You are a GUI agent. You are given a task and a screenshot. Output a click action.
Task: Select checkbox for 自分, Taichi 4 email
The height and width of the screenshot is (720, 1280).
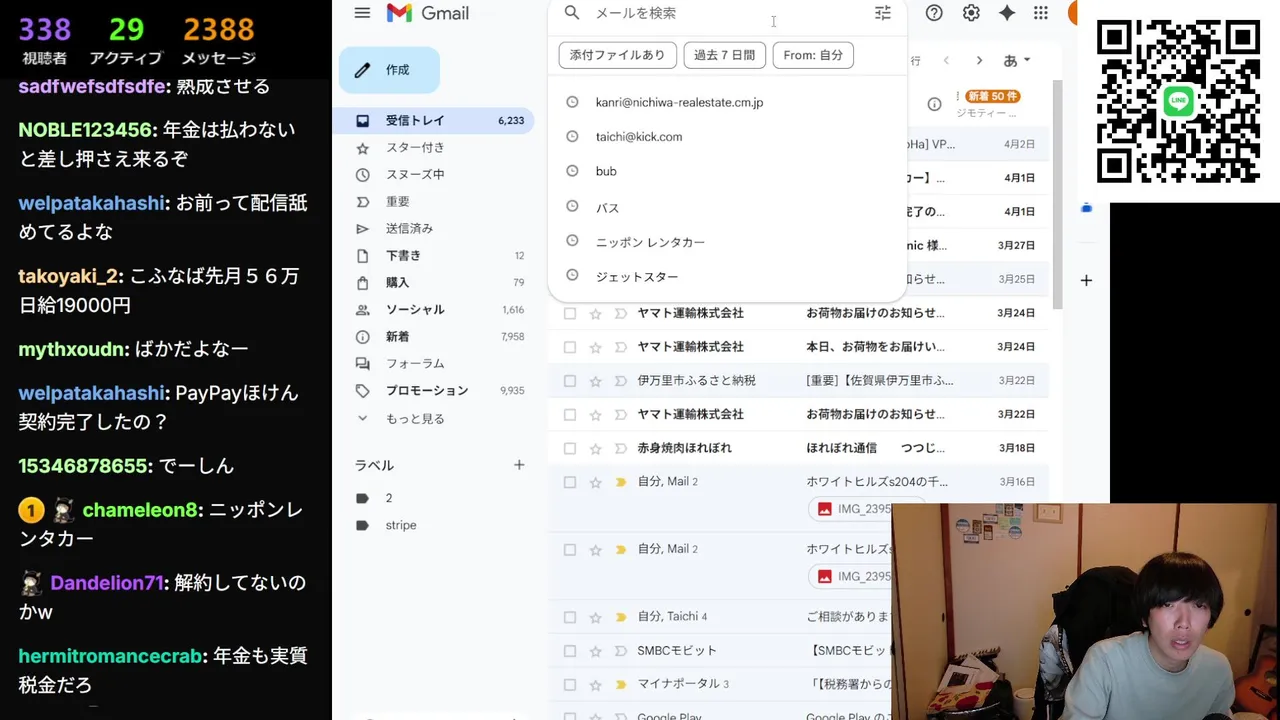570,617
